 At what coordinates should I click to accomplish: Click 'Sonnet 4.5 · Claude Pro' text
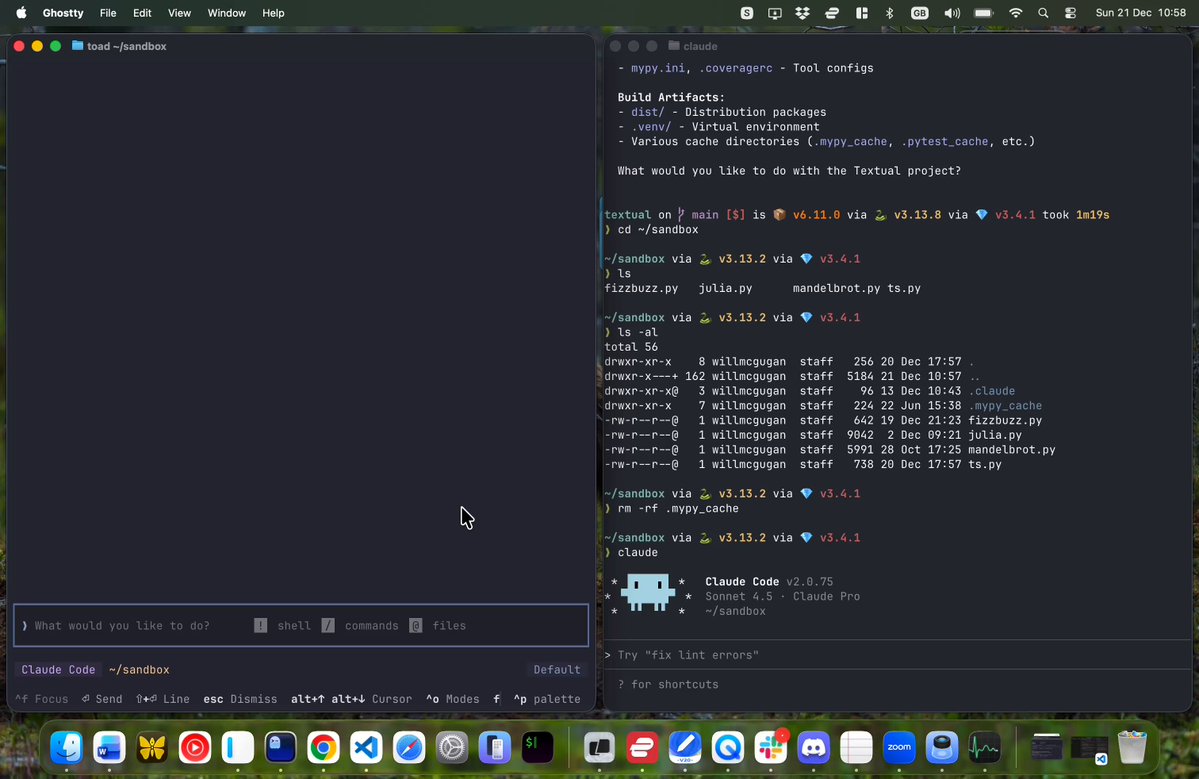[782, 596]
